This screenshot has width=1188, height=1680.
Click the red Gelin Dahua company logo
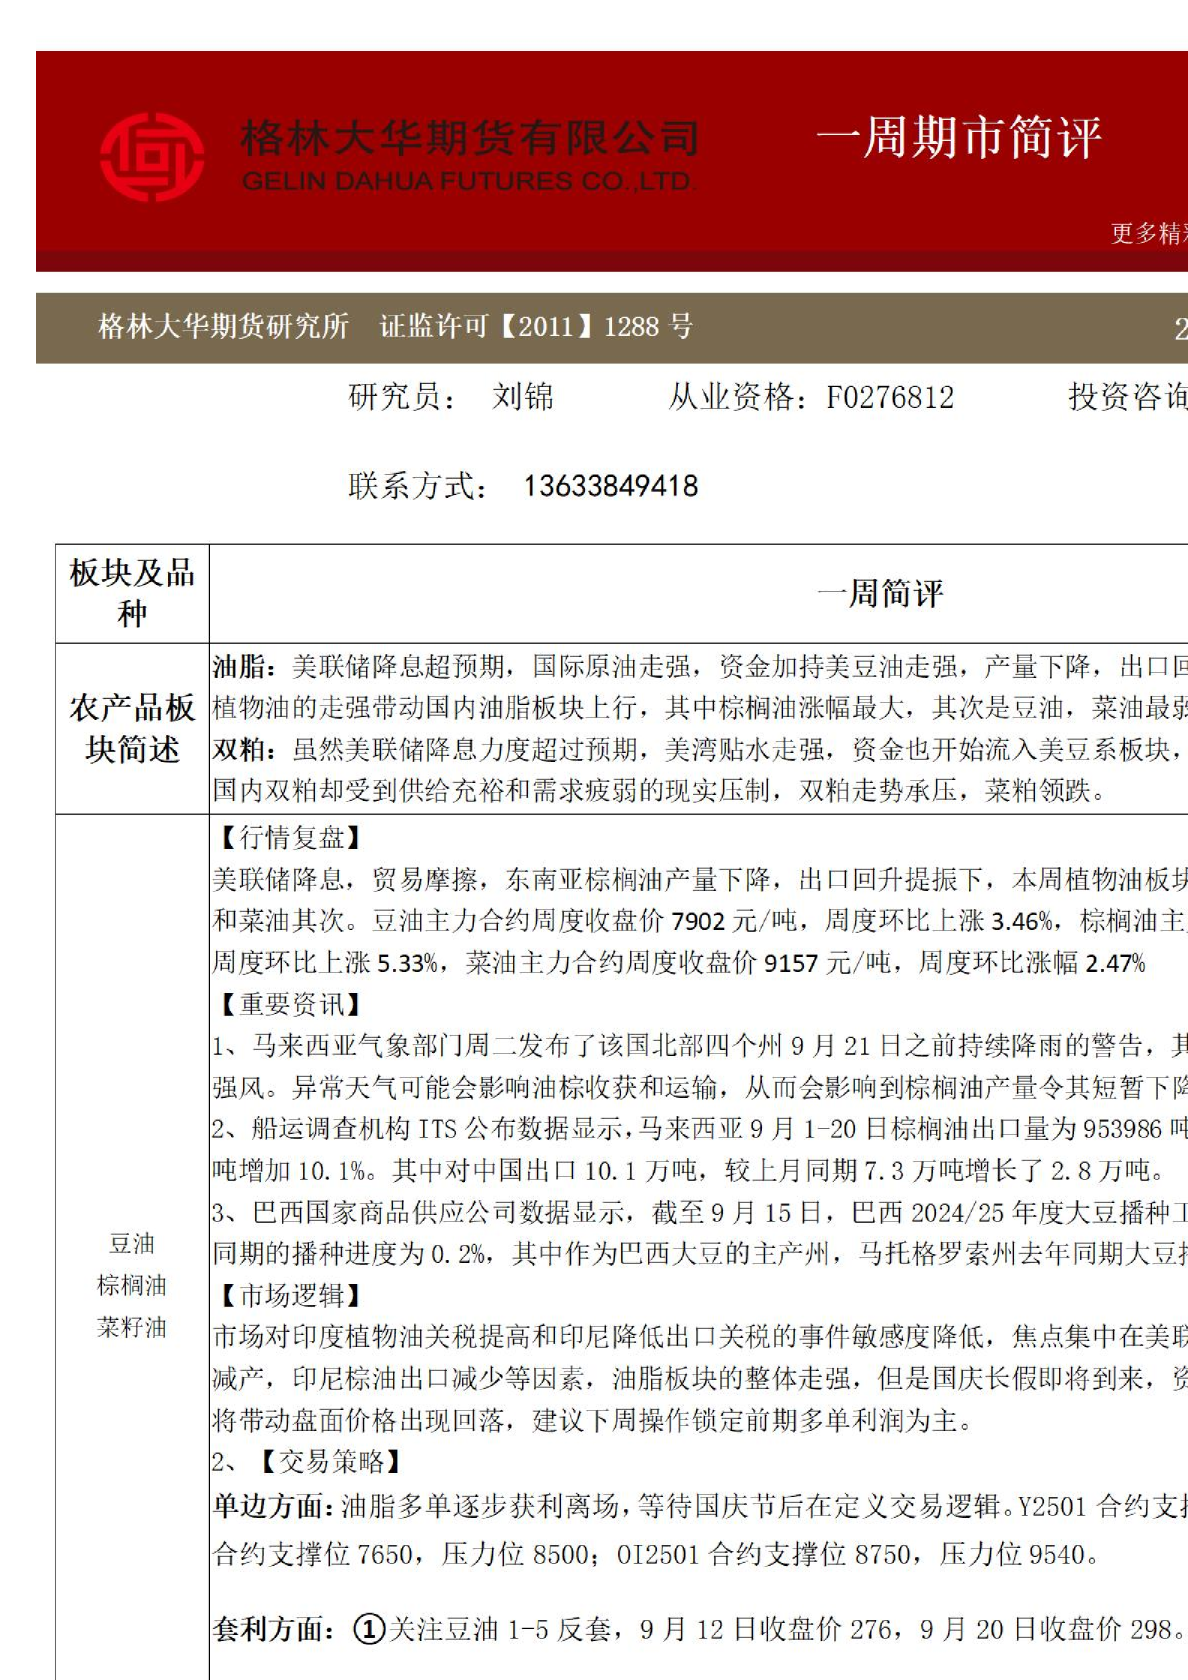click(152, 156)
